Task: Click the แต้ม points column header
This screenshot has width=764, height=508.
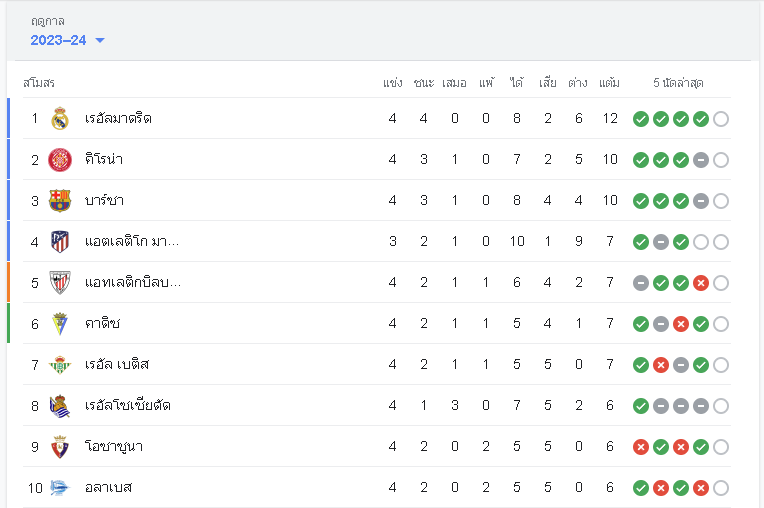Action: tap(609, 83)
